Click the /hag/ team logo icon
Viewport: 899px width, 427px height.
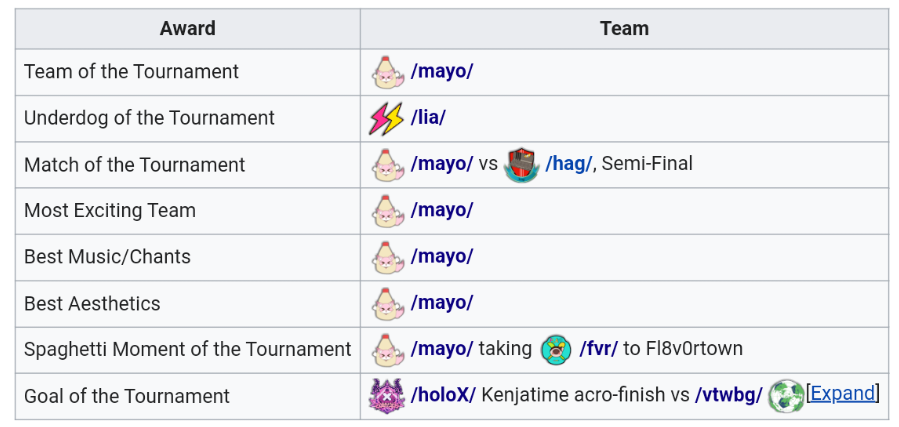(521, 164)
